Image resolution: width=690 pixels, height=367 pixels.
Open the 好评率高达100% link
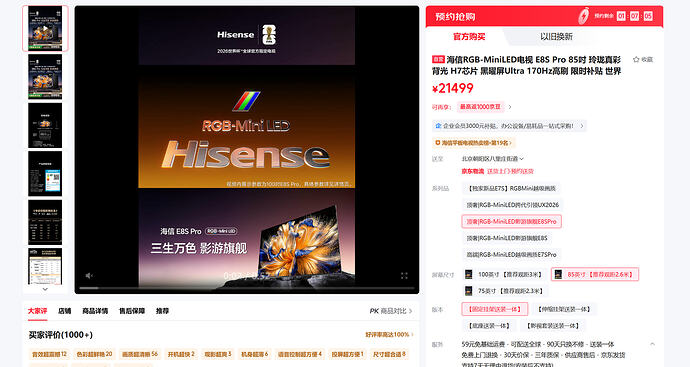(389, 334)
